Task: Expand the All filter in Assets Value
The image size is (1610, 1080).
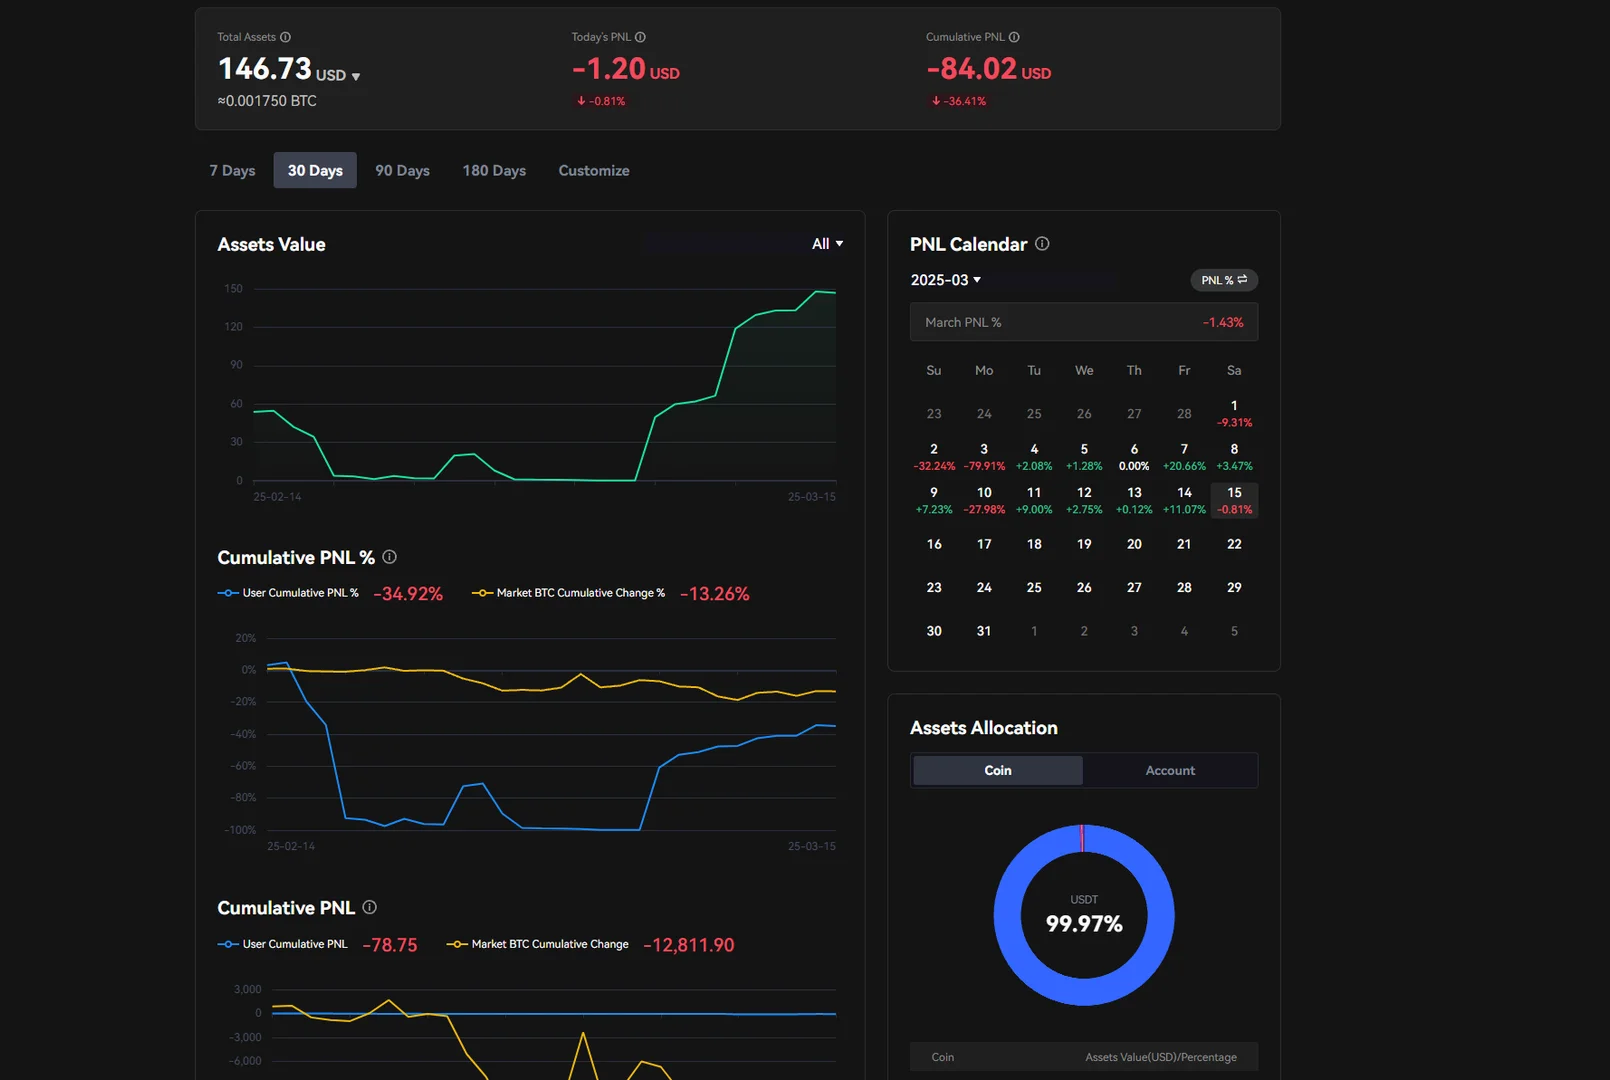Action: click(827, 244)
